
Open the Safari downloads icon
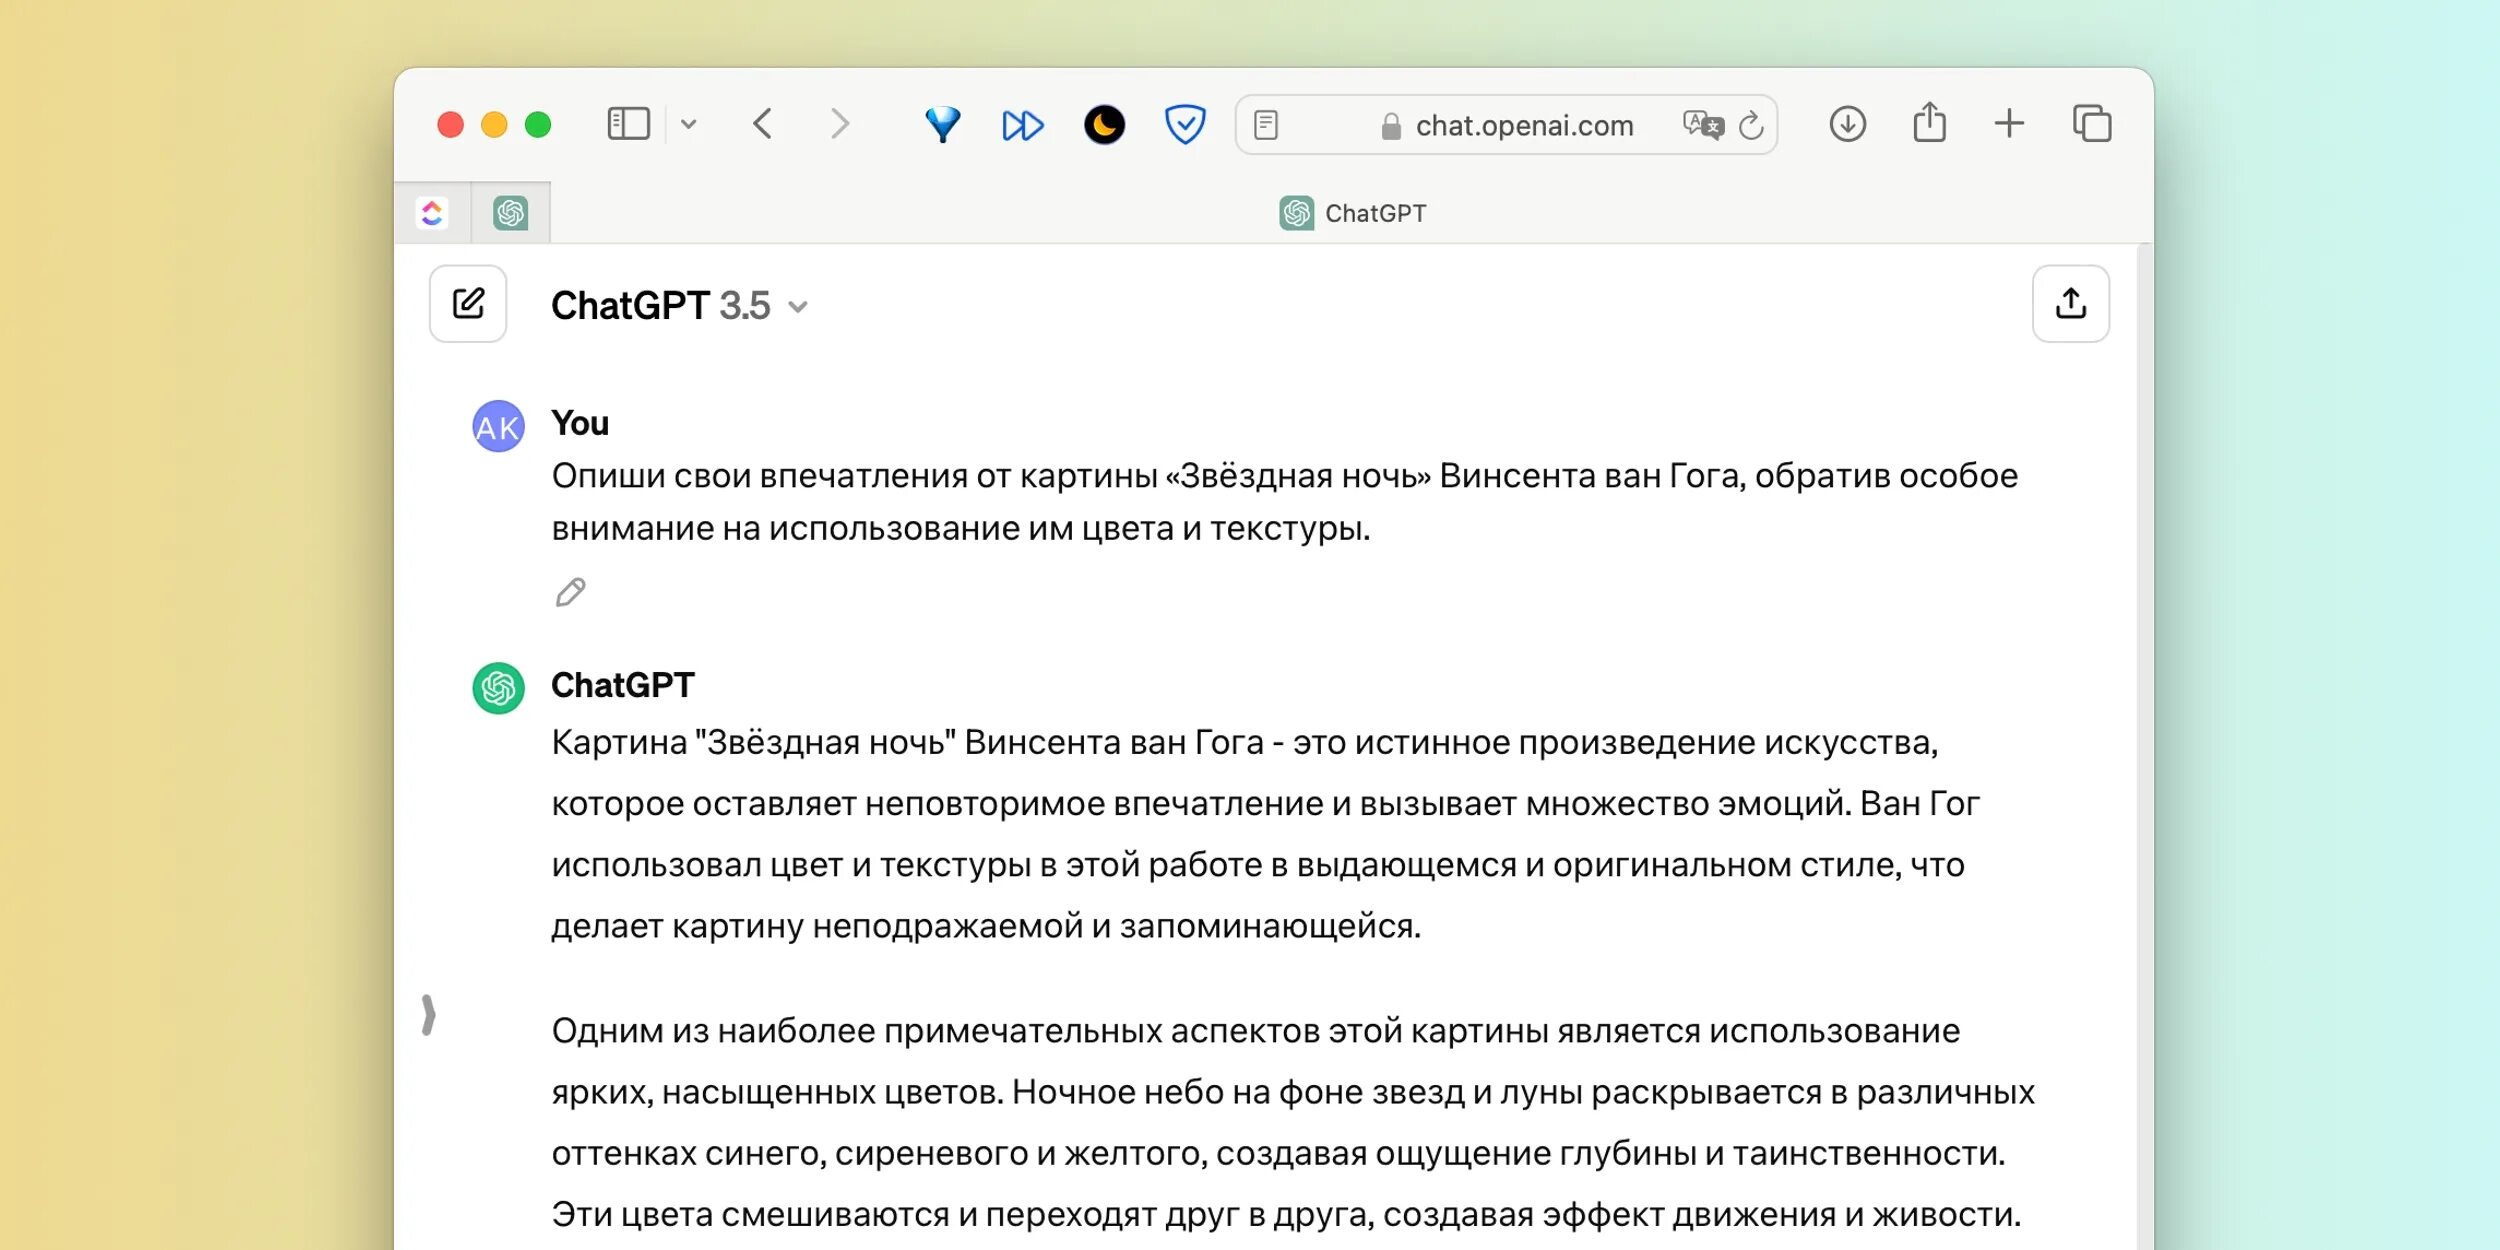[1847, 125]
